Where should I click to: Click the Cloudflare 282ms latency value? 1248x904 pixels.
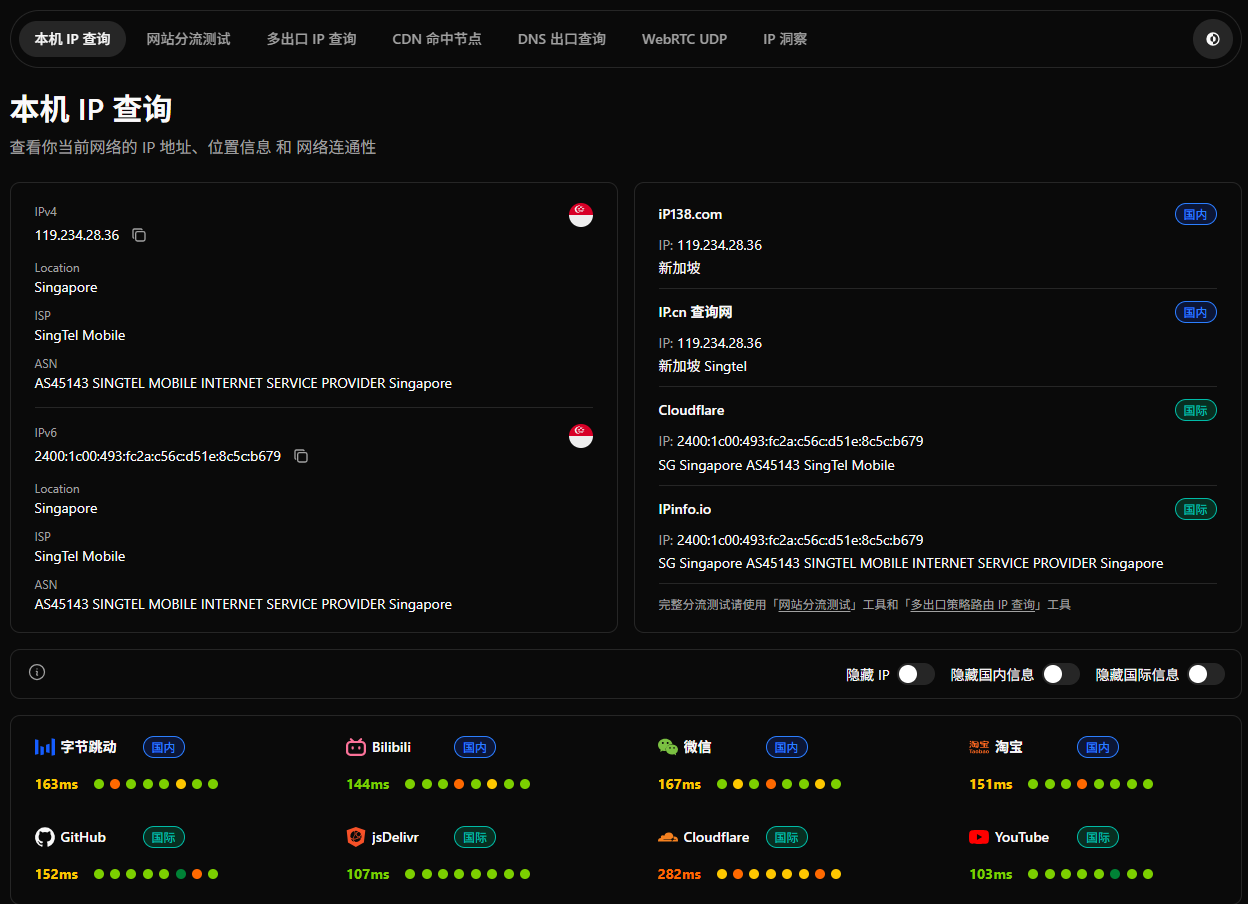(x=679, y=874)
